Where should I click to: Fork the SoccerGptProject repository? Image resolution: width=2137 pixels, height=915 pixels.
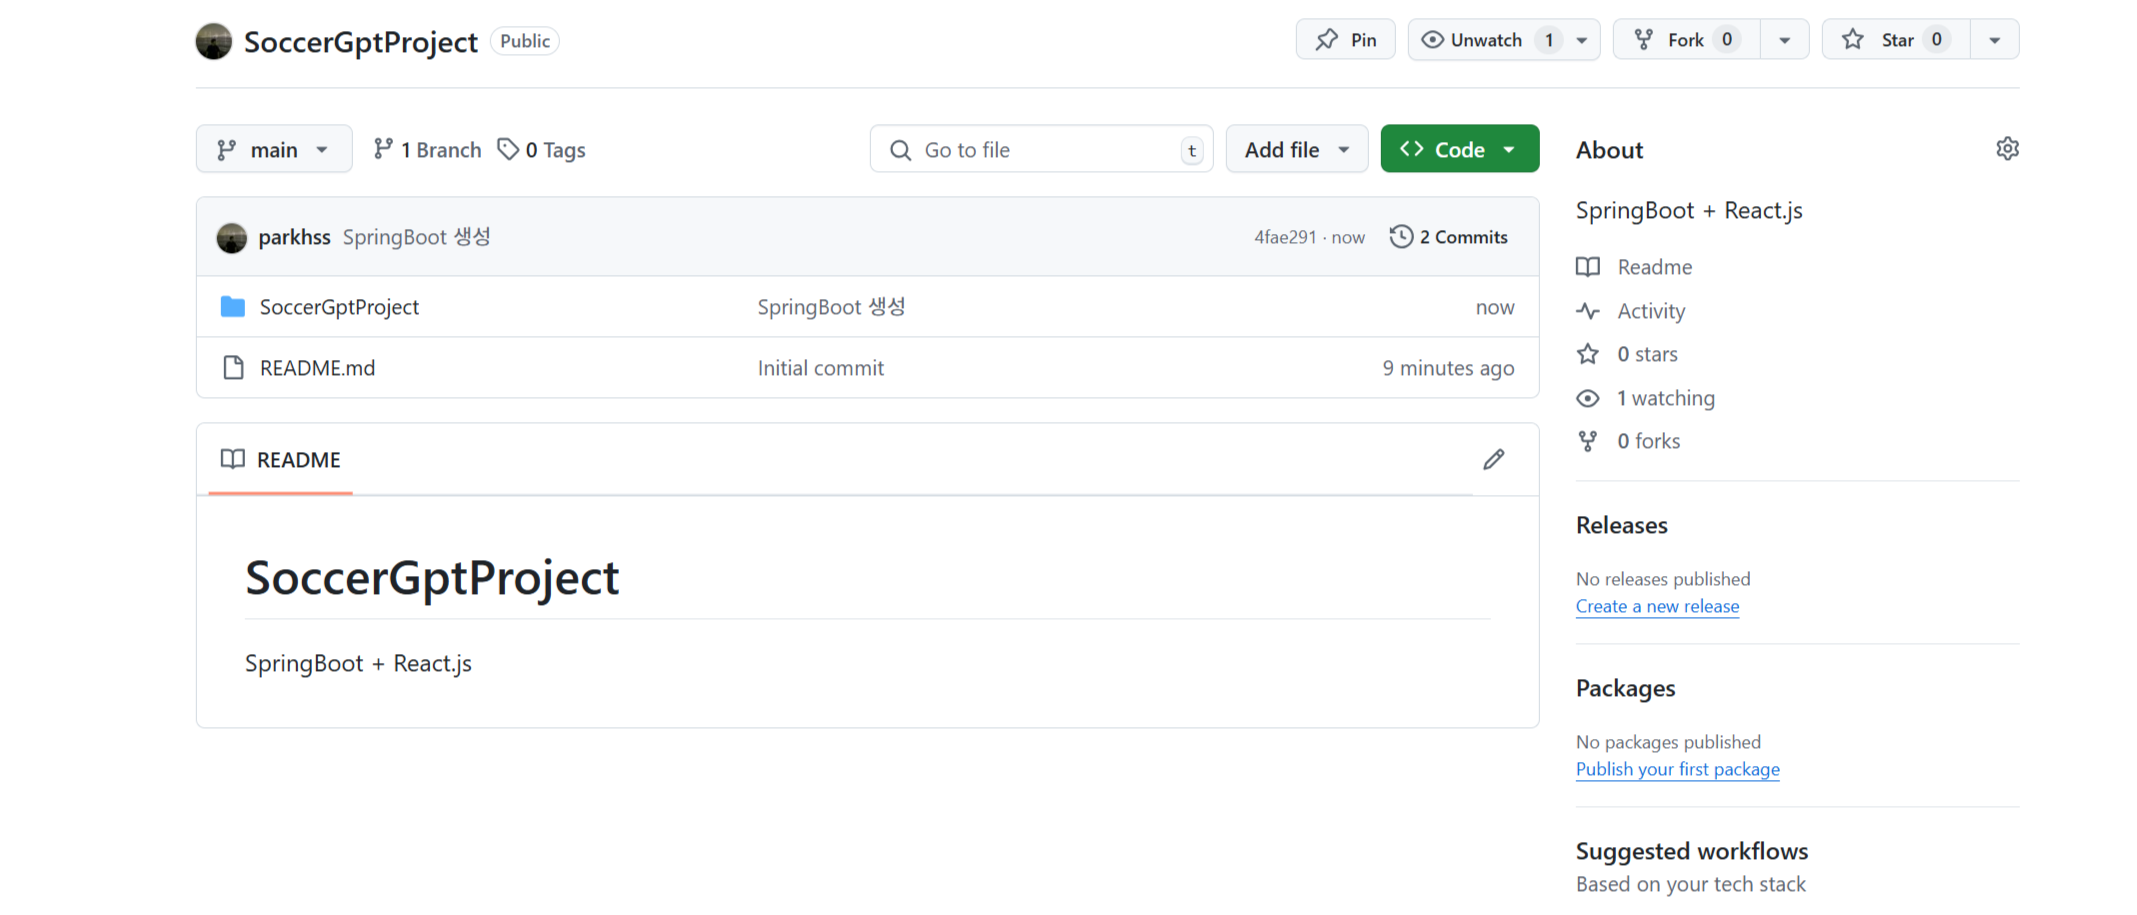point(1686,40)
